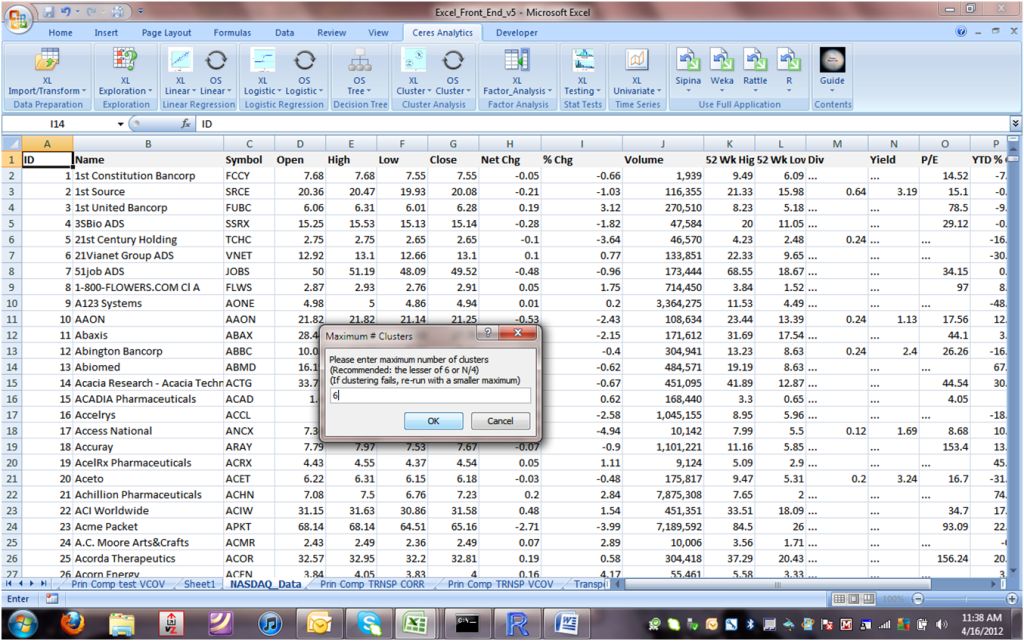Switch to Page Layout view in status bar
The height and width of the screenshot is (641, 1024).
[854, 599]
